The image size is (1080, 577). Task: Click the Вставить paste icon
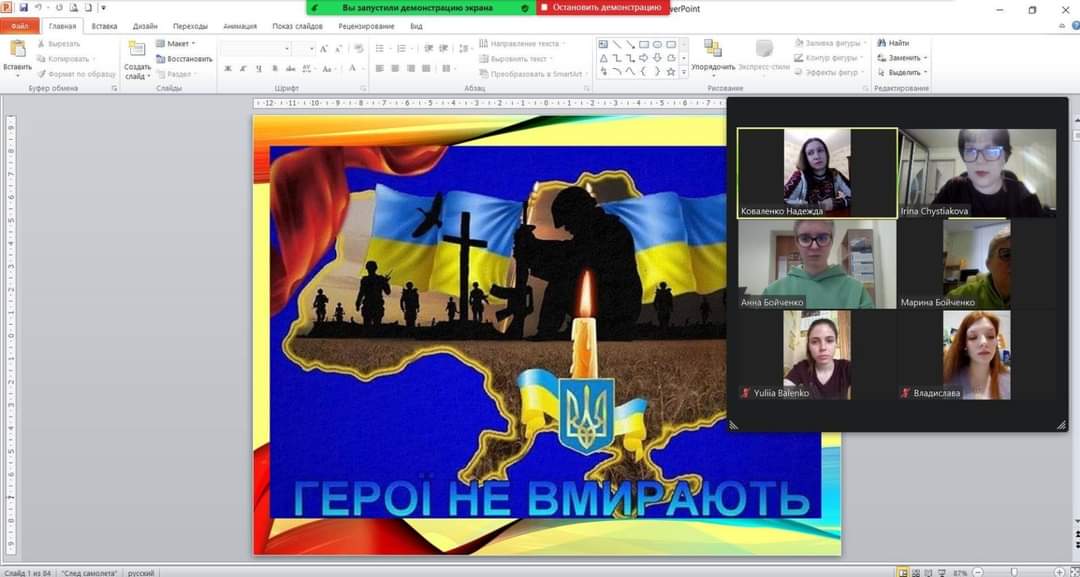click(17, 50)
